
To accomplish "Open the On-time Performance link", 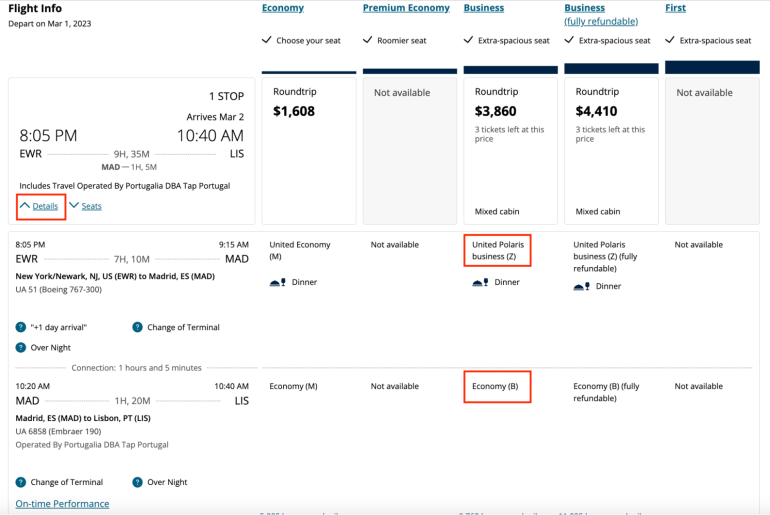I will point(62,504).
